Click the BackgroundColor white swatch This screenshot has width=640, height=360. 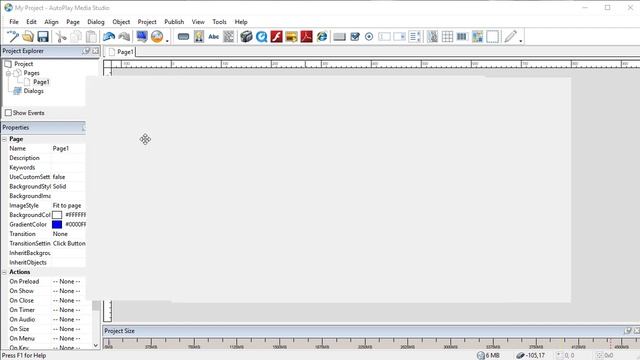point(57,215)
